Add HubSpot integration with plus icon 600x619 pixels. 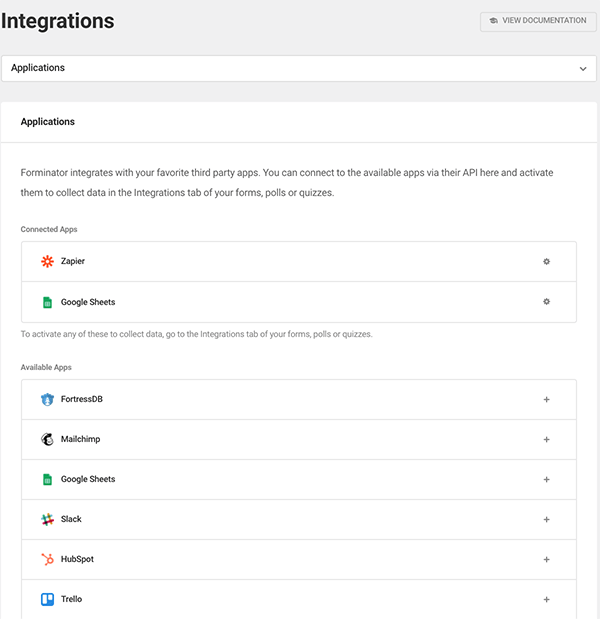546,559
